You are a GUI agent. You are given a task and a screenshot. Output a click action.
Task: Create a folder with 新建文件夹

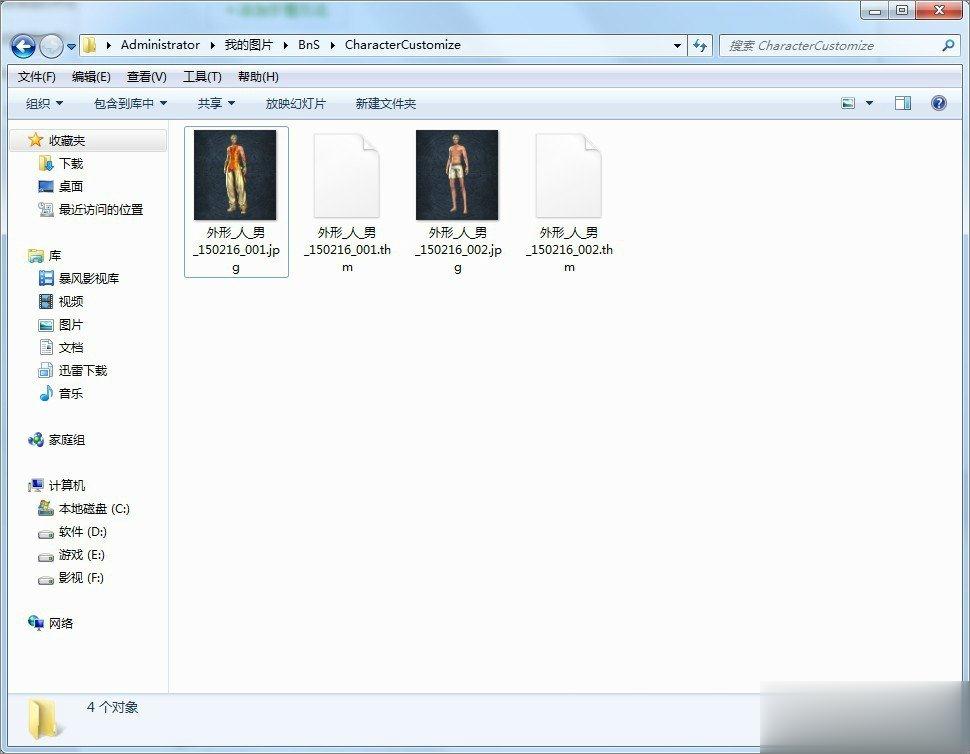[385, 103]
